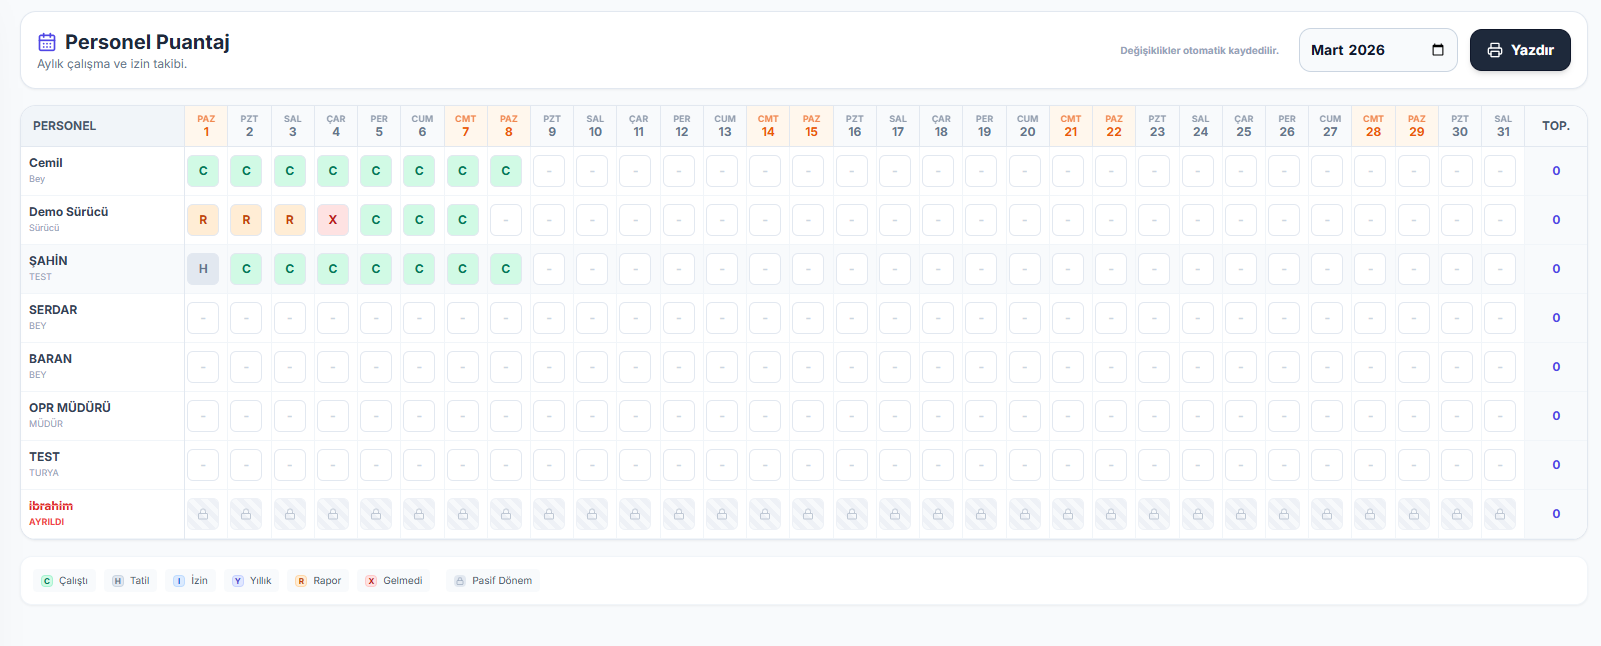This screenshot has width=1601, height=646.
Task: Click the Pasif Dönem legend lock
Action: tap(460, 581)
